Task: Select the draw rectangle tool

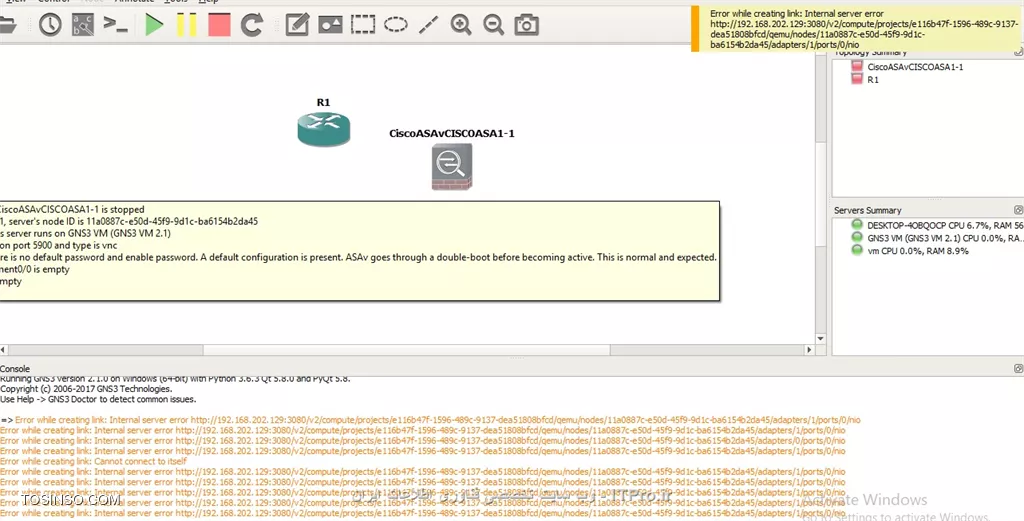Action: coord(363,25)
